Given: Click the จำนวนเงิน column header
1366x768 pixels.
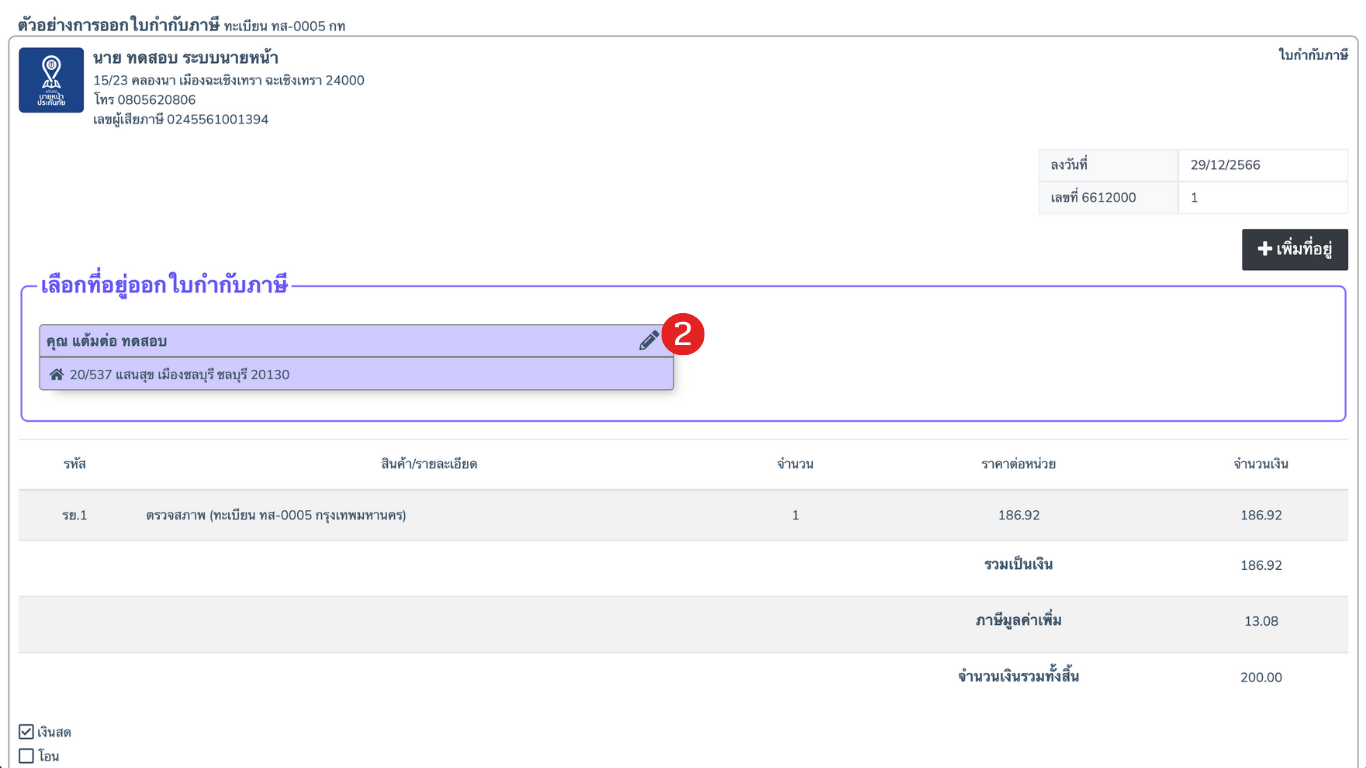Looking at the screenshot, I should click(1261, 464).
